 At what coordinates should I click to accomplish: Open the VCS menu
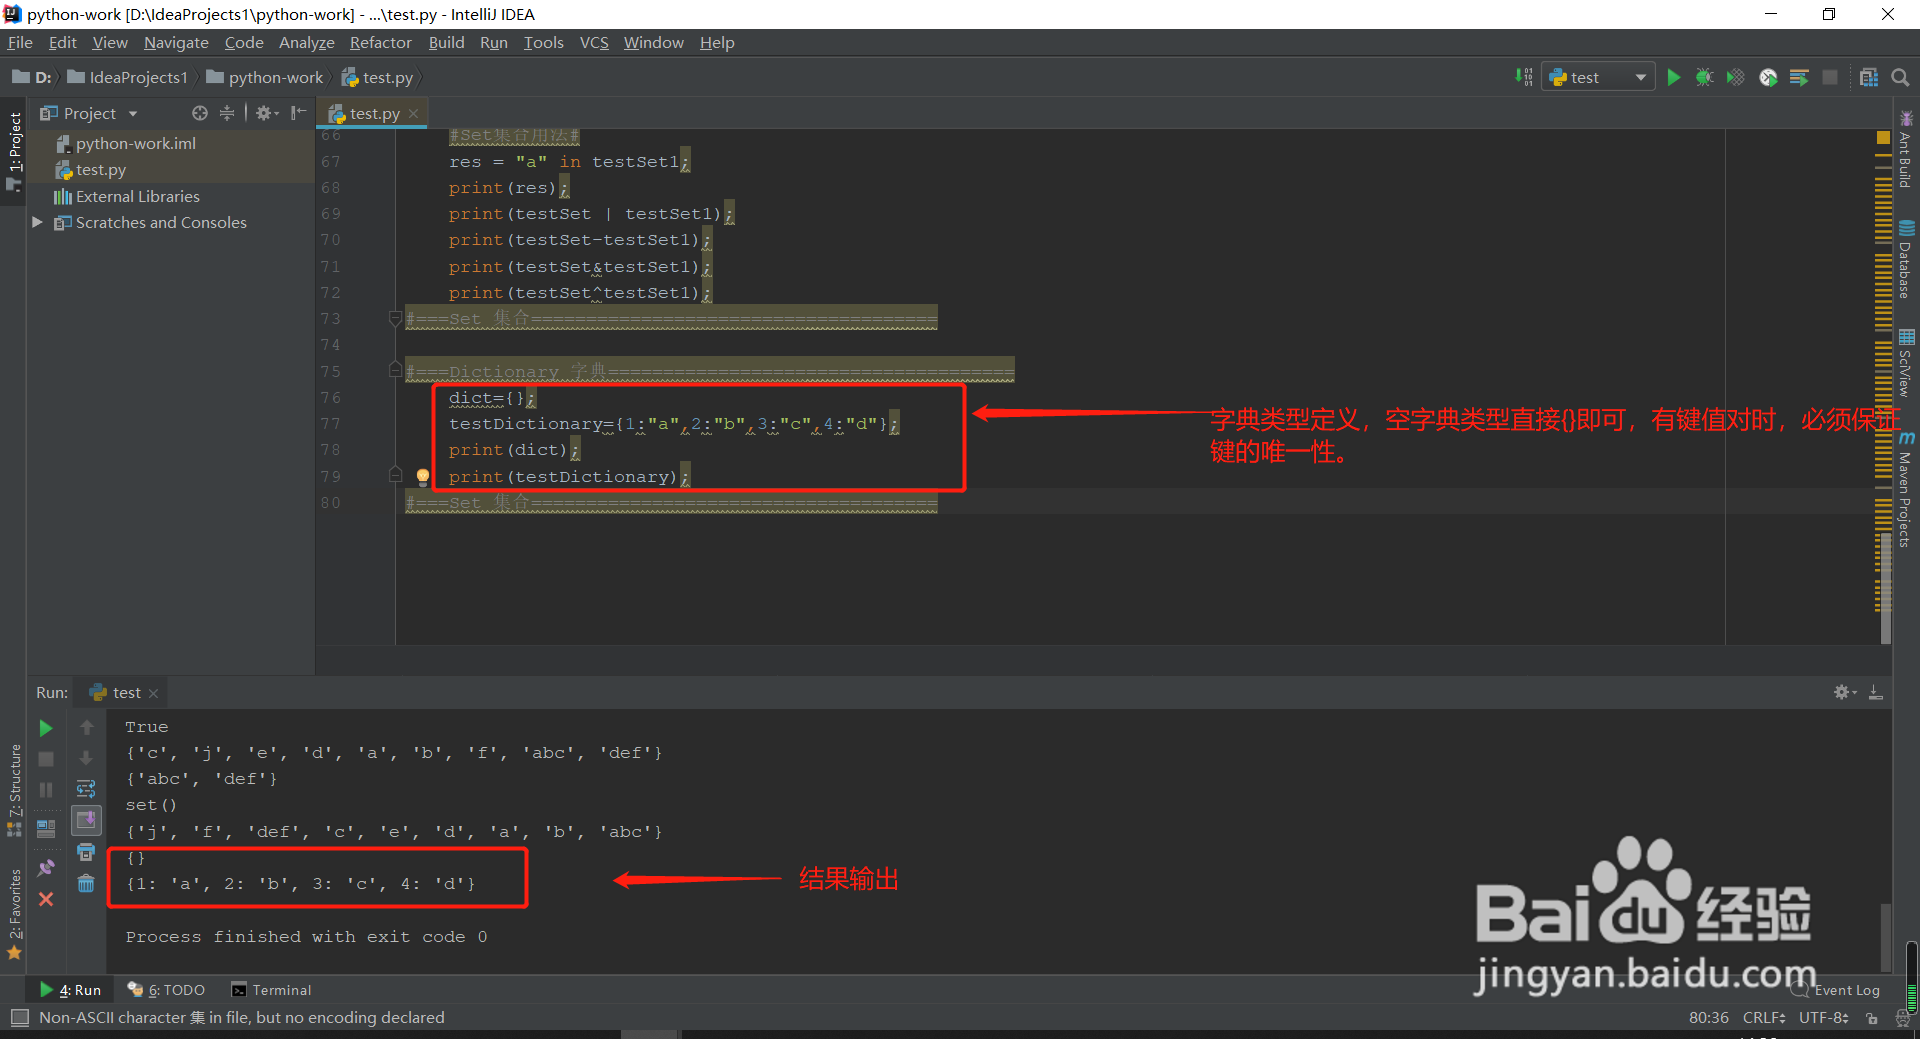[594, 42]
